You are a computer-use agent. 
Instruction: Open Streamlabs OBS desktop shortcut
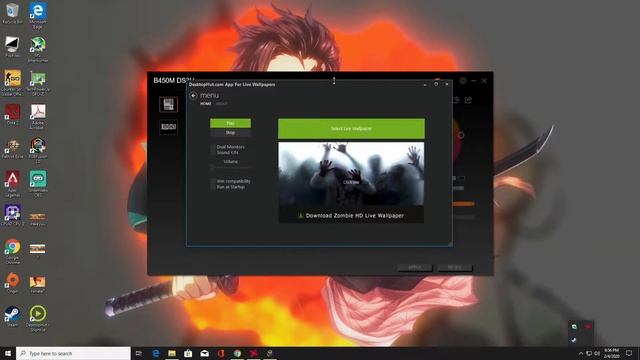point(38,184)
